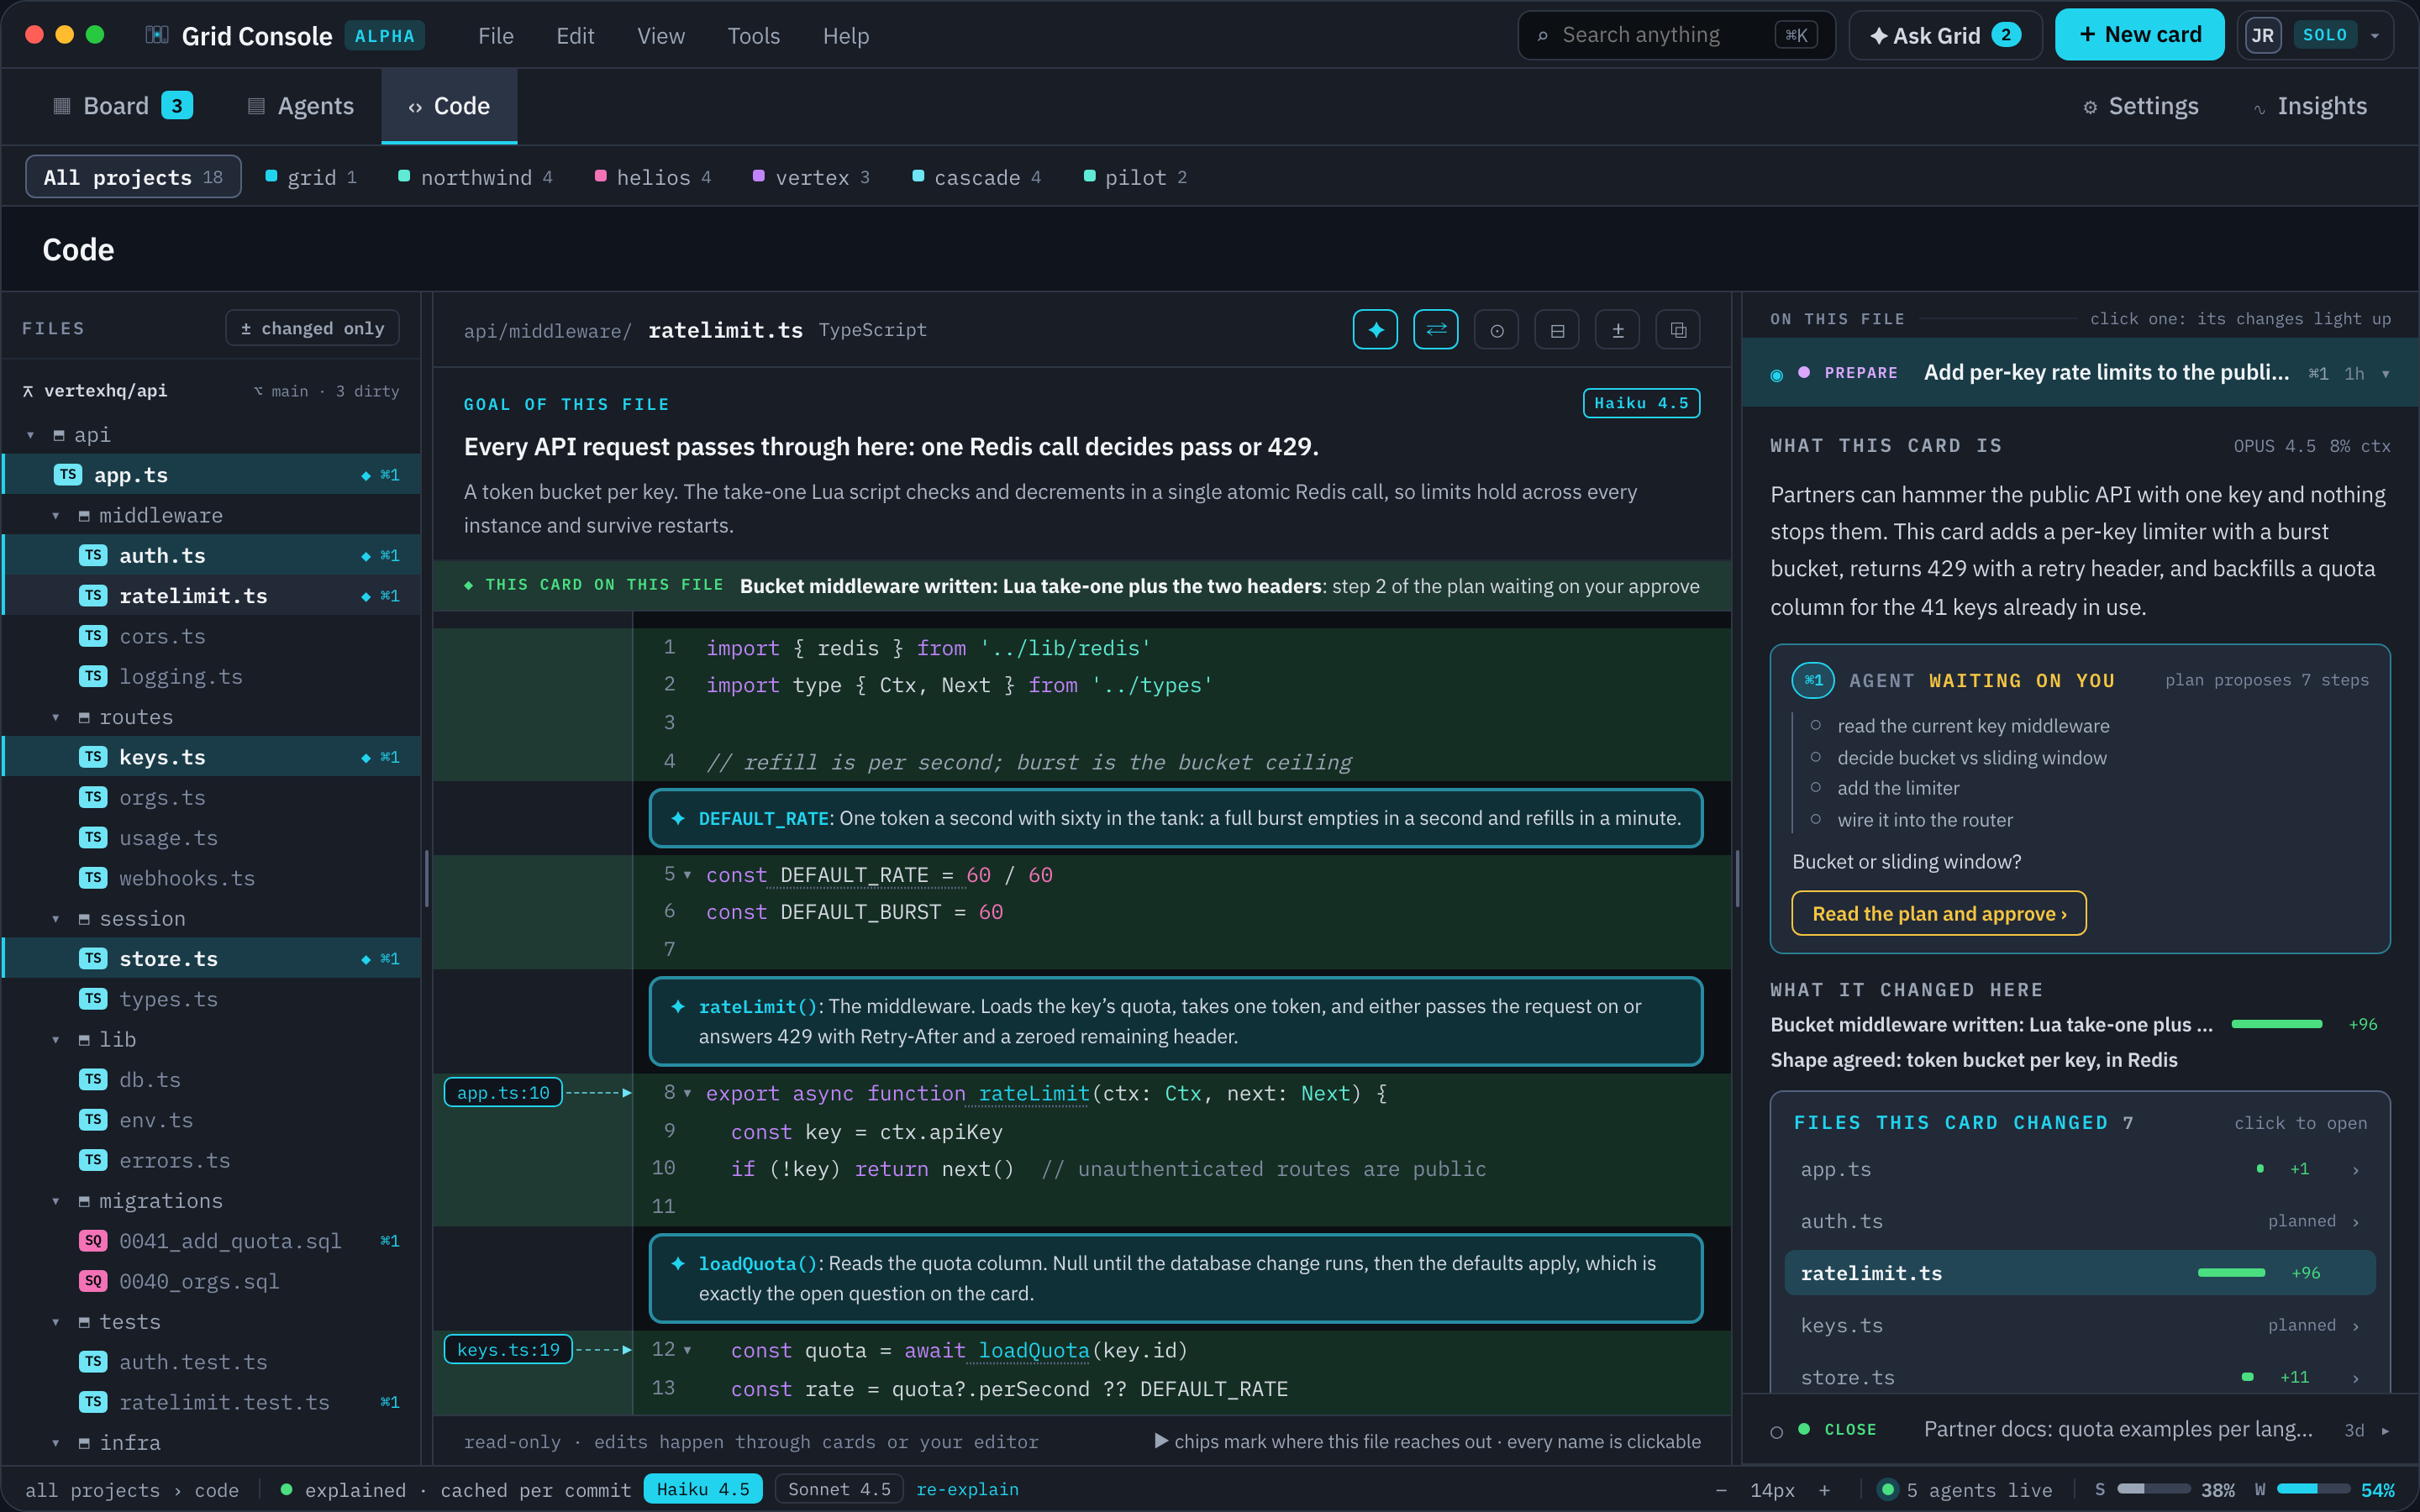
Task: Focus the 'Search anything' field
Action: coord(1677,35)
